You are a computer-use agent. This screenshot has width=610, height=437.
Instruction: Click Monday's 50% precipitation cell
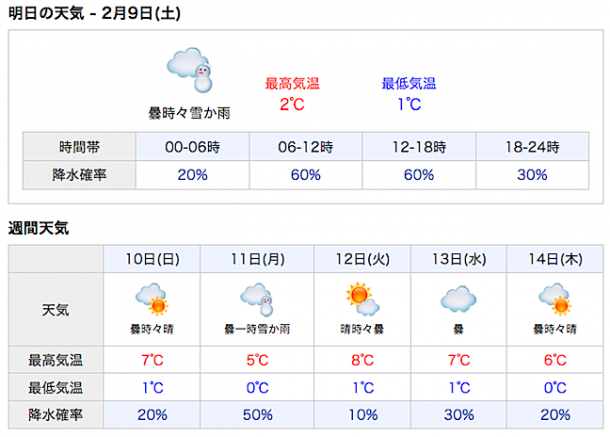(258, 416)
